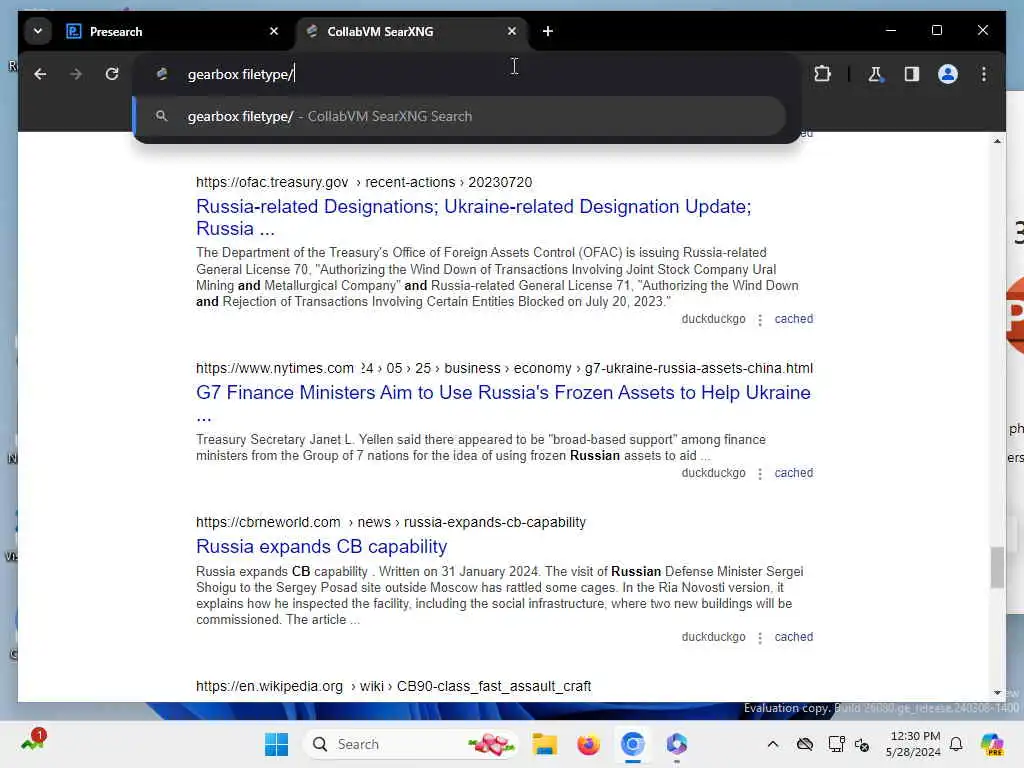Click the forward navigation arrow
The height and width of the screenshot is (768, 1024).
76,74
